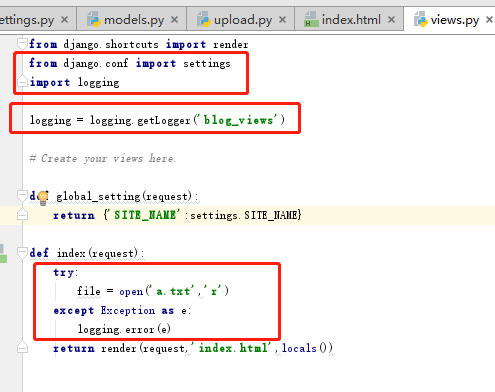
Task: Click the views.py Python file icon
Action: (x=420, y=19)
